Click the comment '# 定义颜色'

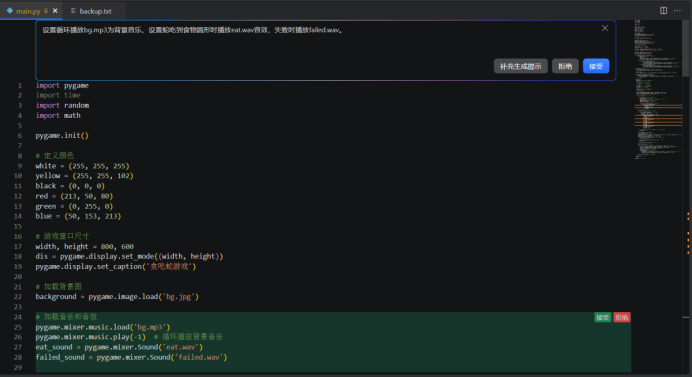pyautogui.click(x=55, y=156)
